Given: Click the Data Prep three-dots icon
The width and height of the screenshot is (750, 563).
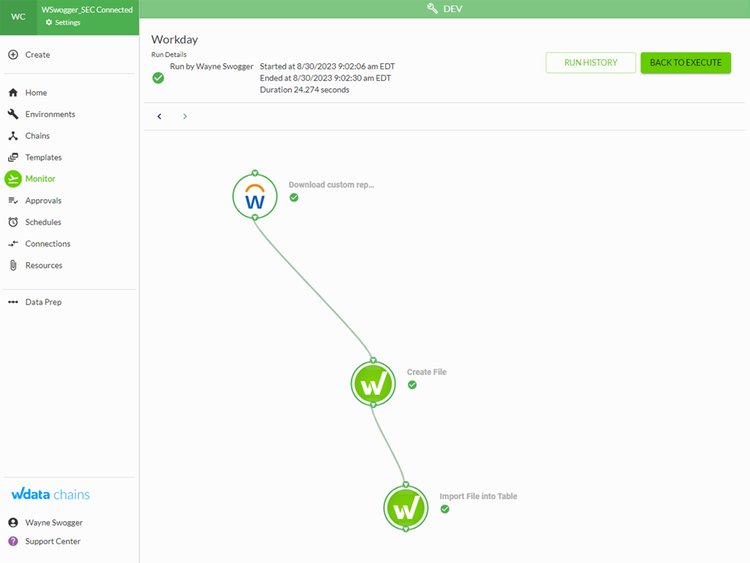Looking at the screenshot, I should point(13,302).
